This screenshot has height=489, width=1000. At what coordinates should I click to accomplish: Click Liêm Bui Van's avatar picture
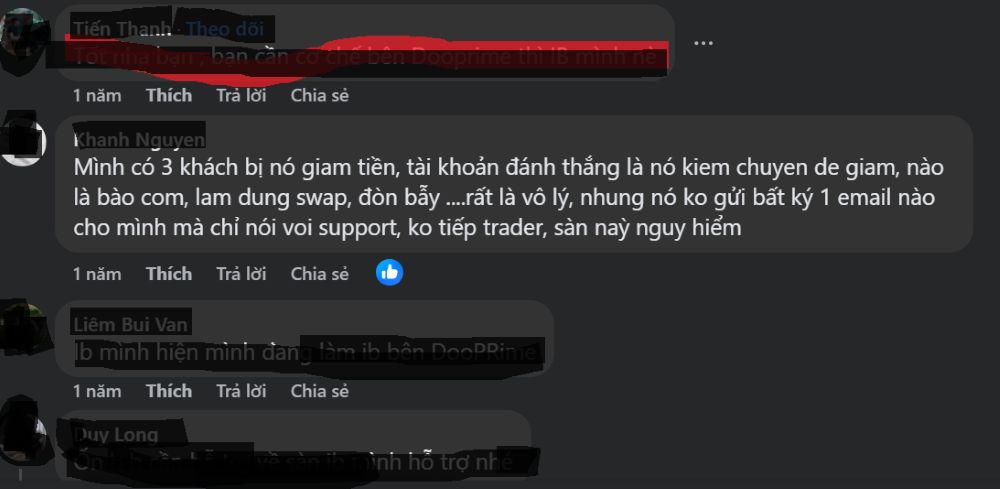click(23, 329)
